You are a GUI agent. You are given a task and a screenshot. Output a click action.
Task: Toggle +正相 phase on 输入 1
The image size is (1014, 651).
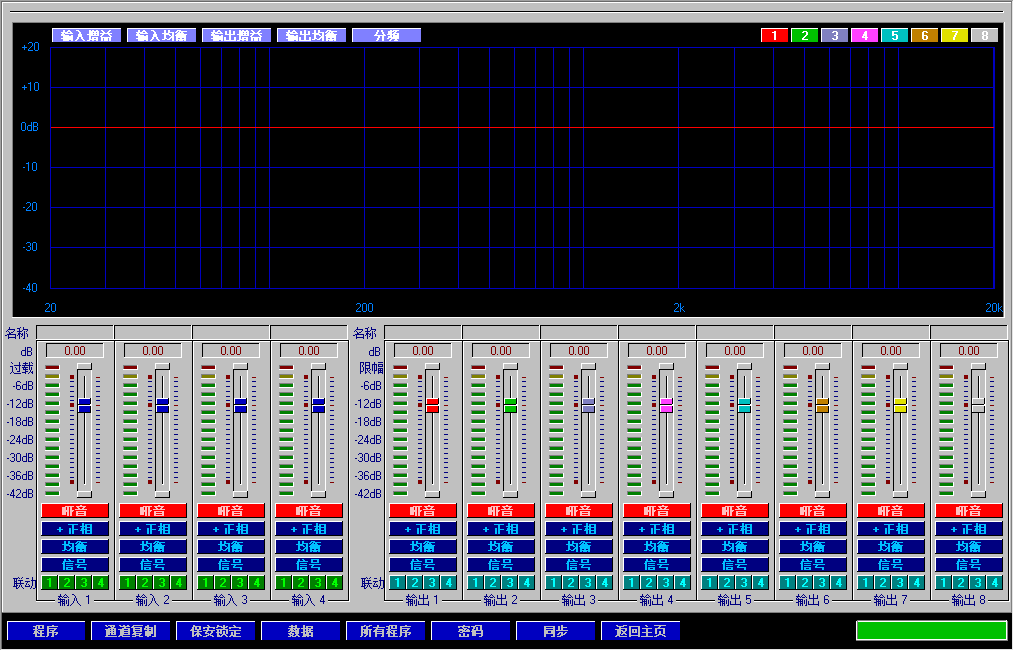pyautogui.click(x=75, y=529)
